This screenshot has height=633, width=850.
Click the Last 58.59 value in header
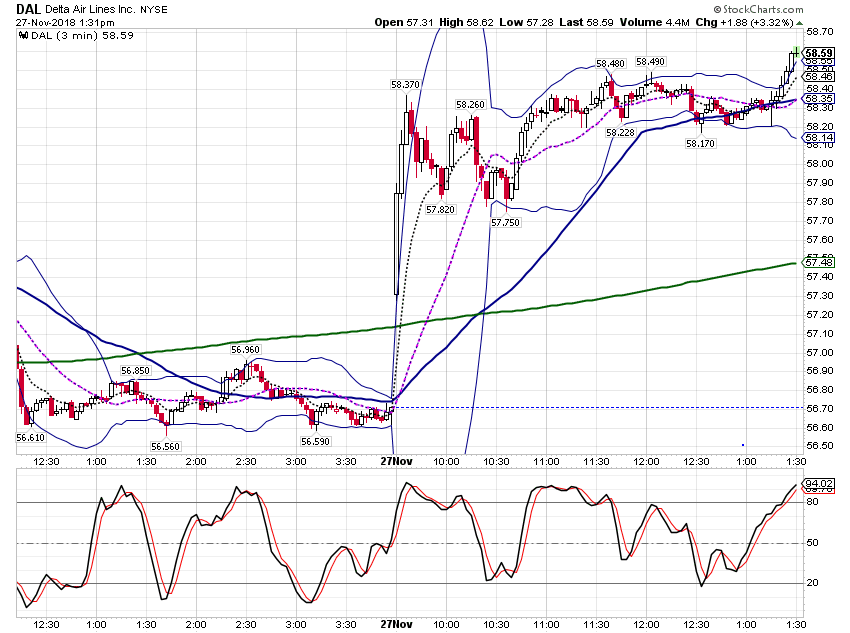click(587, 22)
